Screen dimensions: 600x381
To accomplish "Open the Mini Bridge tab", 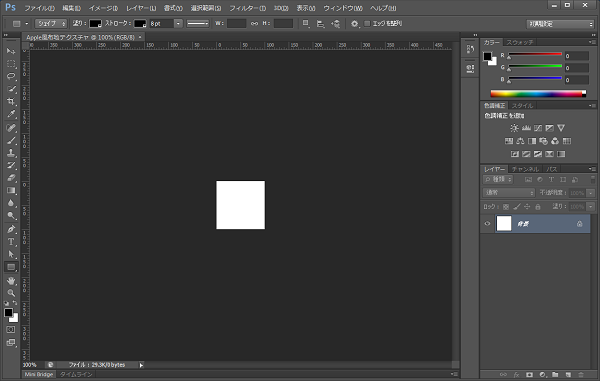I will [x=39, y=374].
